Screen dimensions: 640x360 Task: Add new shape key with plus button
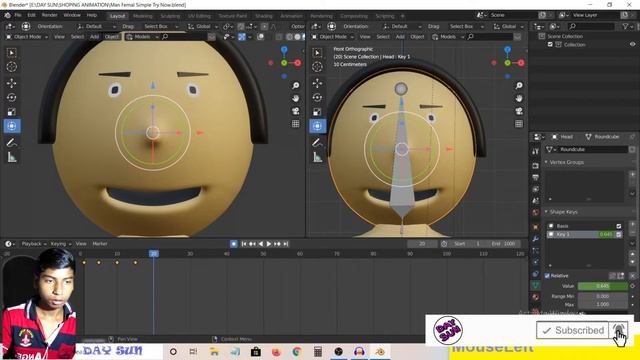point(632,224)
